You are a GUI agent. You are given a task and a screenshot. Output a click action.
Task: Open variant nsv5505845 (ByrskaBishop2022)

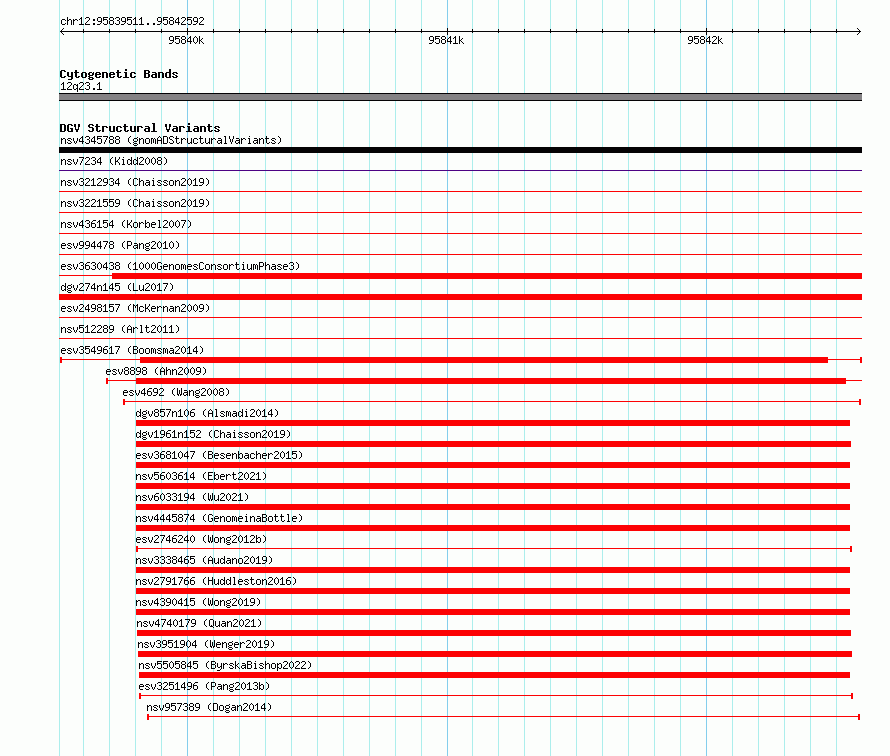point(225,665)
